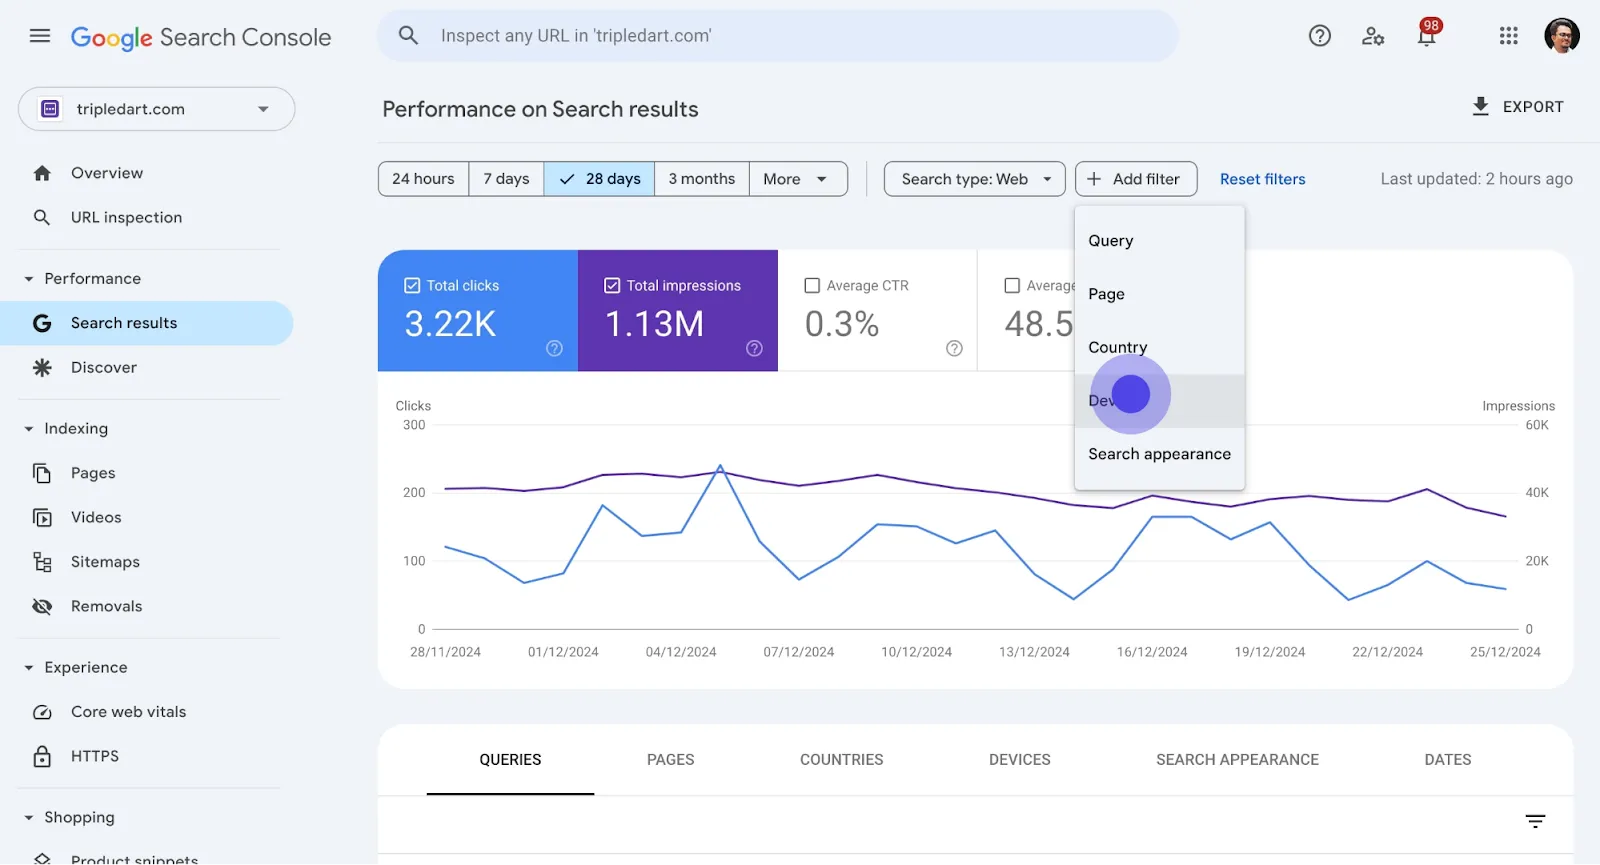Switch to the QUERIES tab

pos(510,760)
